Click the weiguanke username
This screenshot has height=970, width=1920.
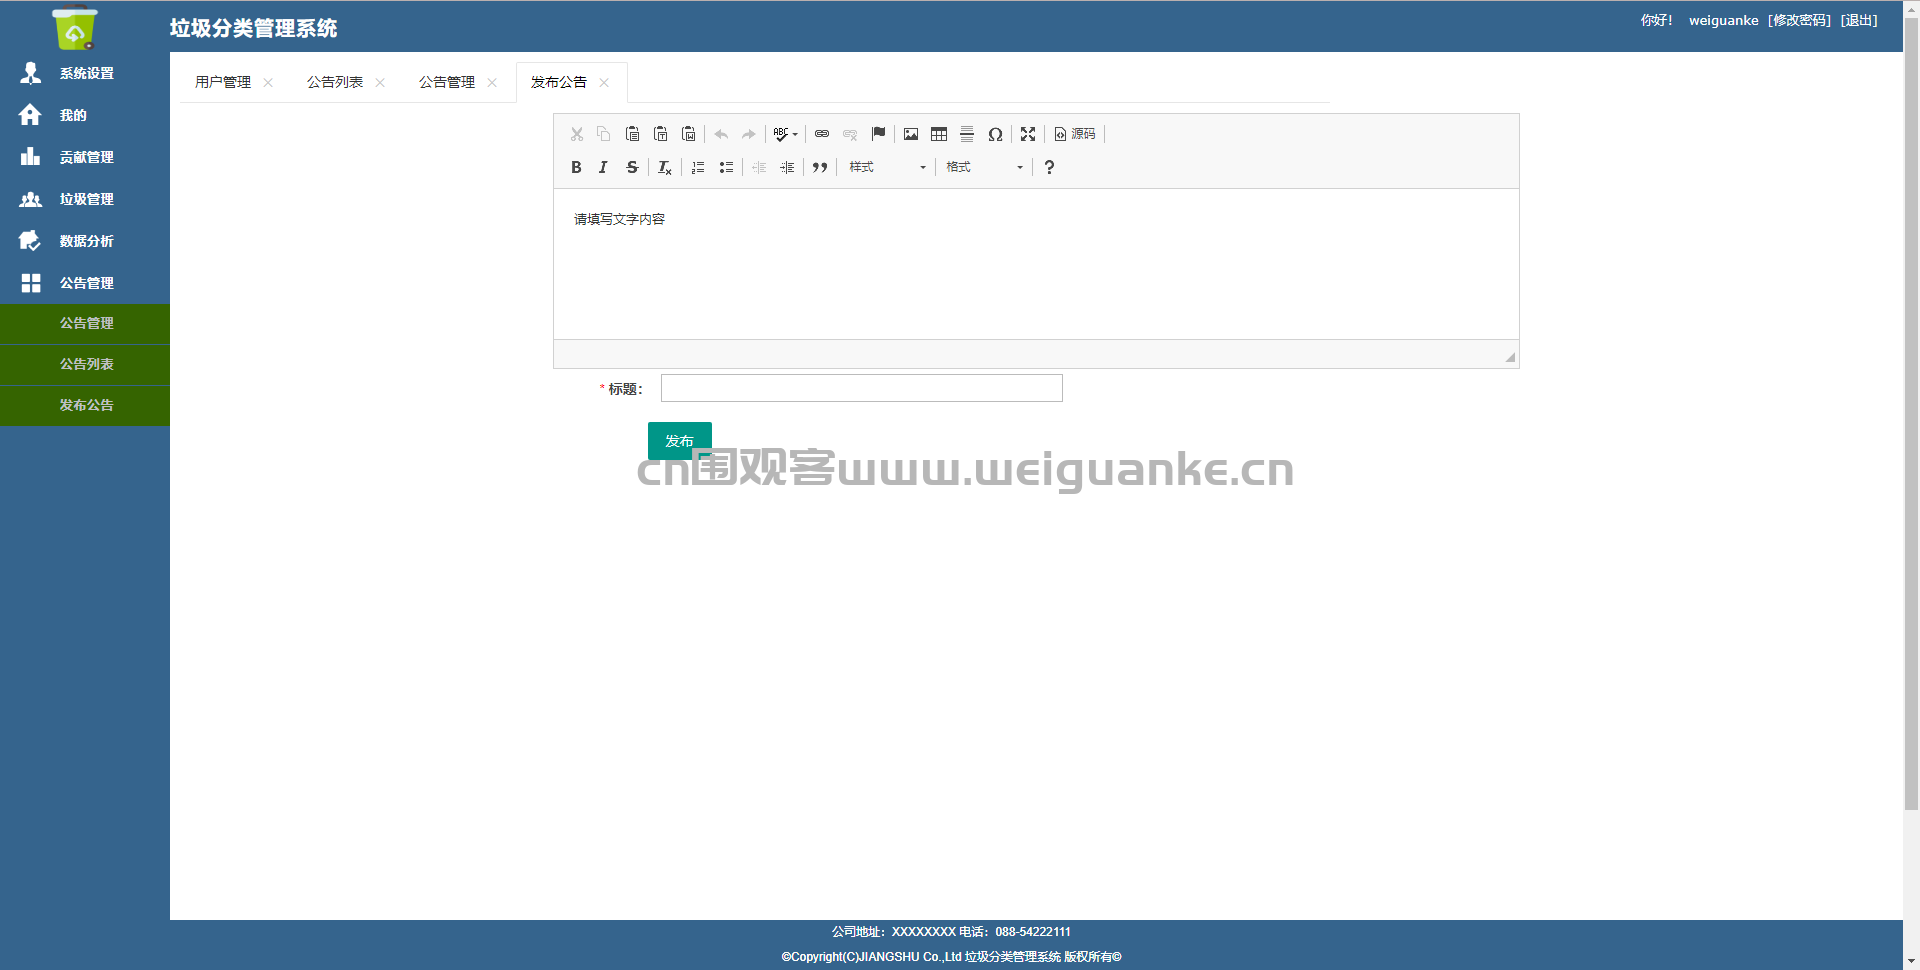pos(1723,20)
